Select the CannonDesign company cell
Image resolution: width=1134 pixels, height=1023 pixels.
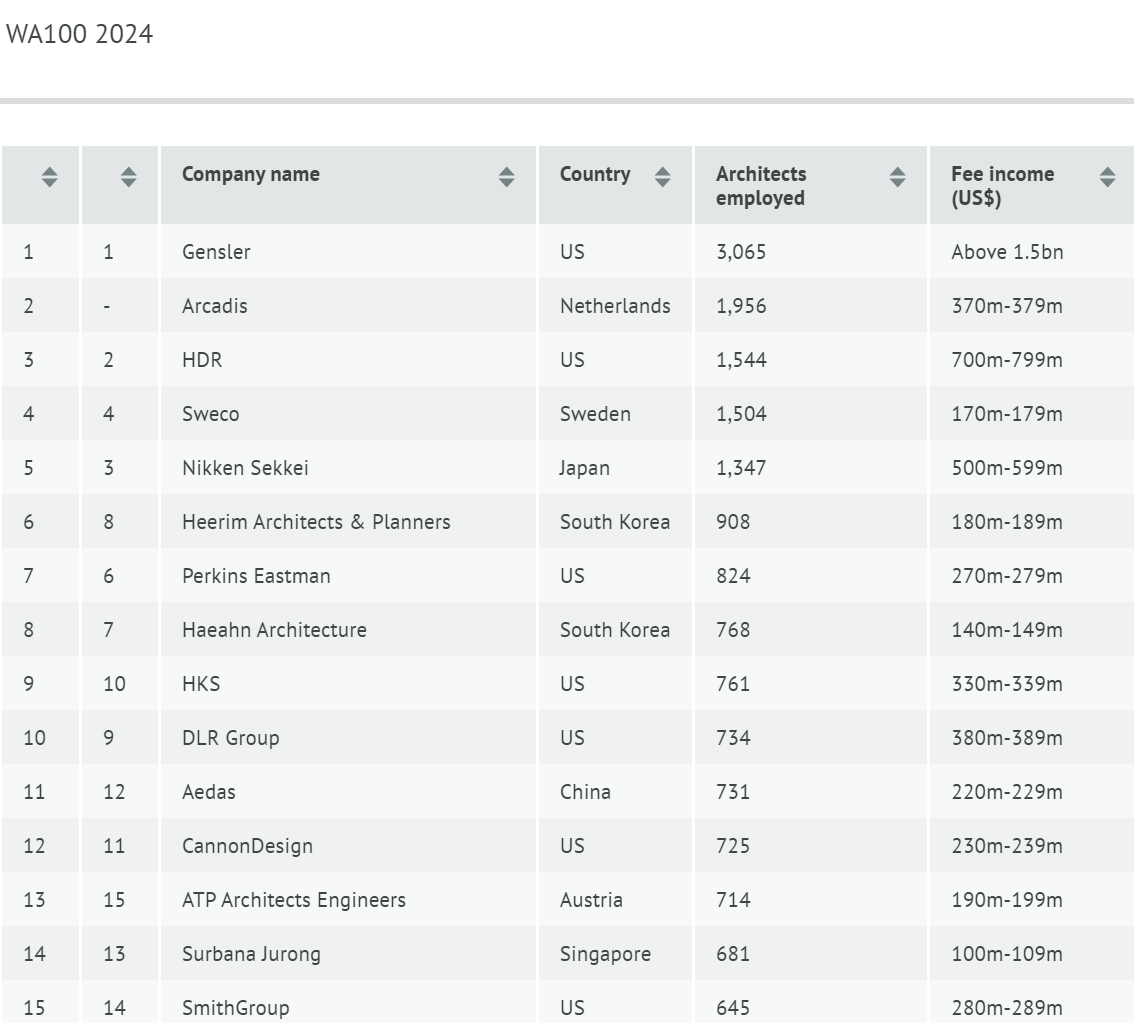pyautogui.click(x=349, y=845)
